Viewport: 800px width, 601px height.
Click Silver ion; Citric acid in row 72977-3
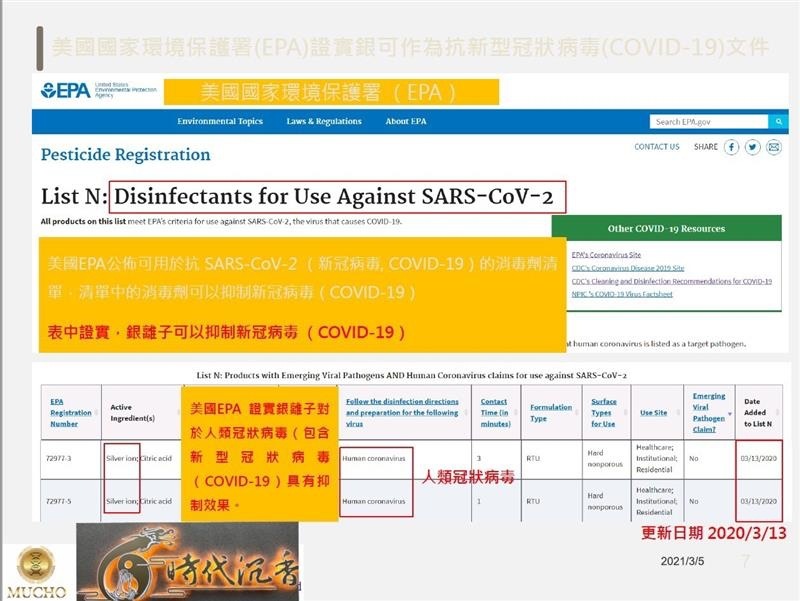pos(139,458)
